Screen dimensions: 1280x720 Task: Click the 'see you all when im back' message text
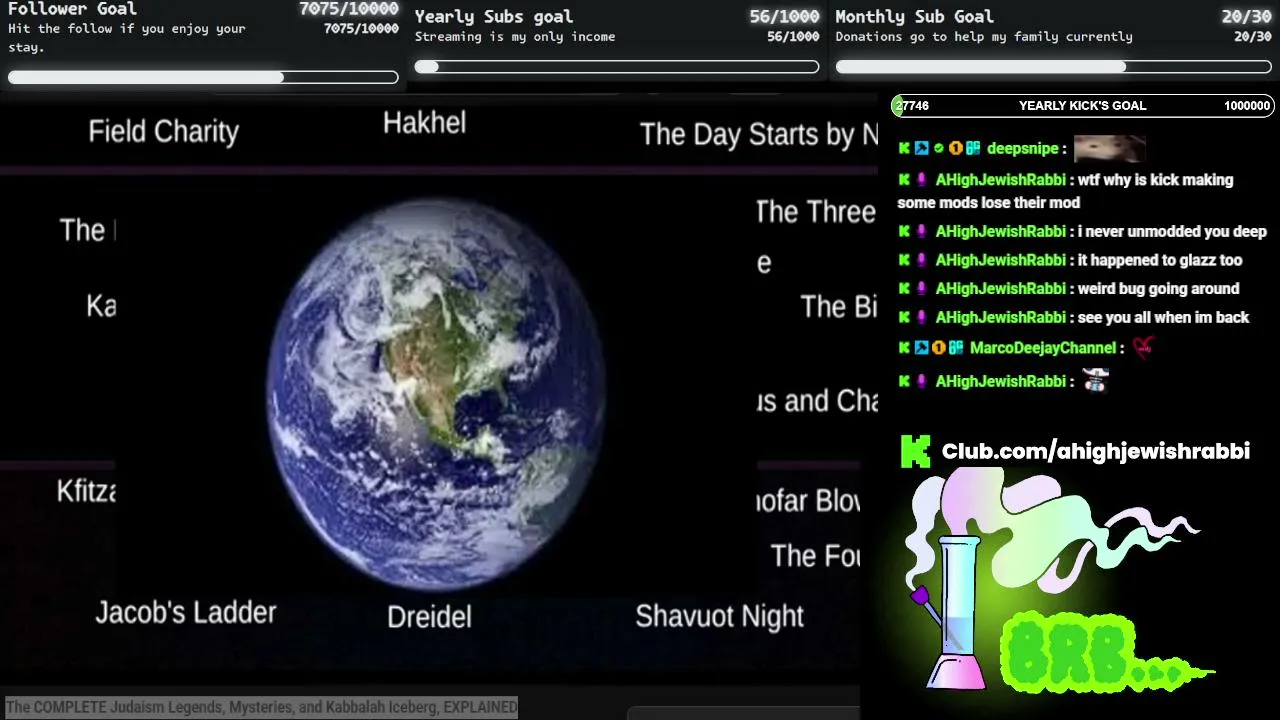tap(1164, 317)
